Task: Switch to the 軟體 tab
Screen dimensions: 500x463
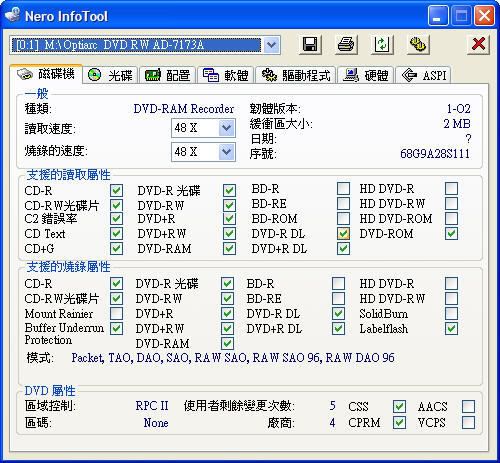Action: pos(226,75)
